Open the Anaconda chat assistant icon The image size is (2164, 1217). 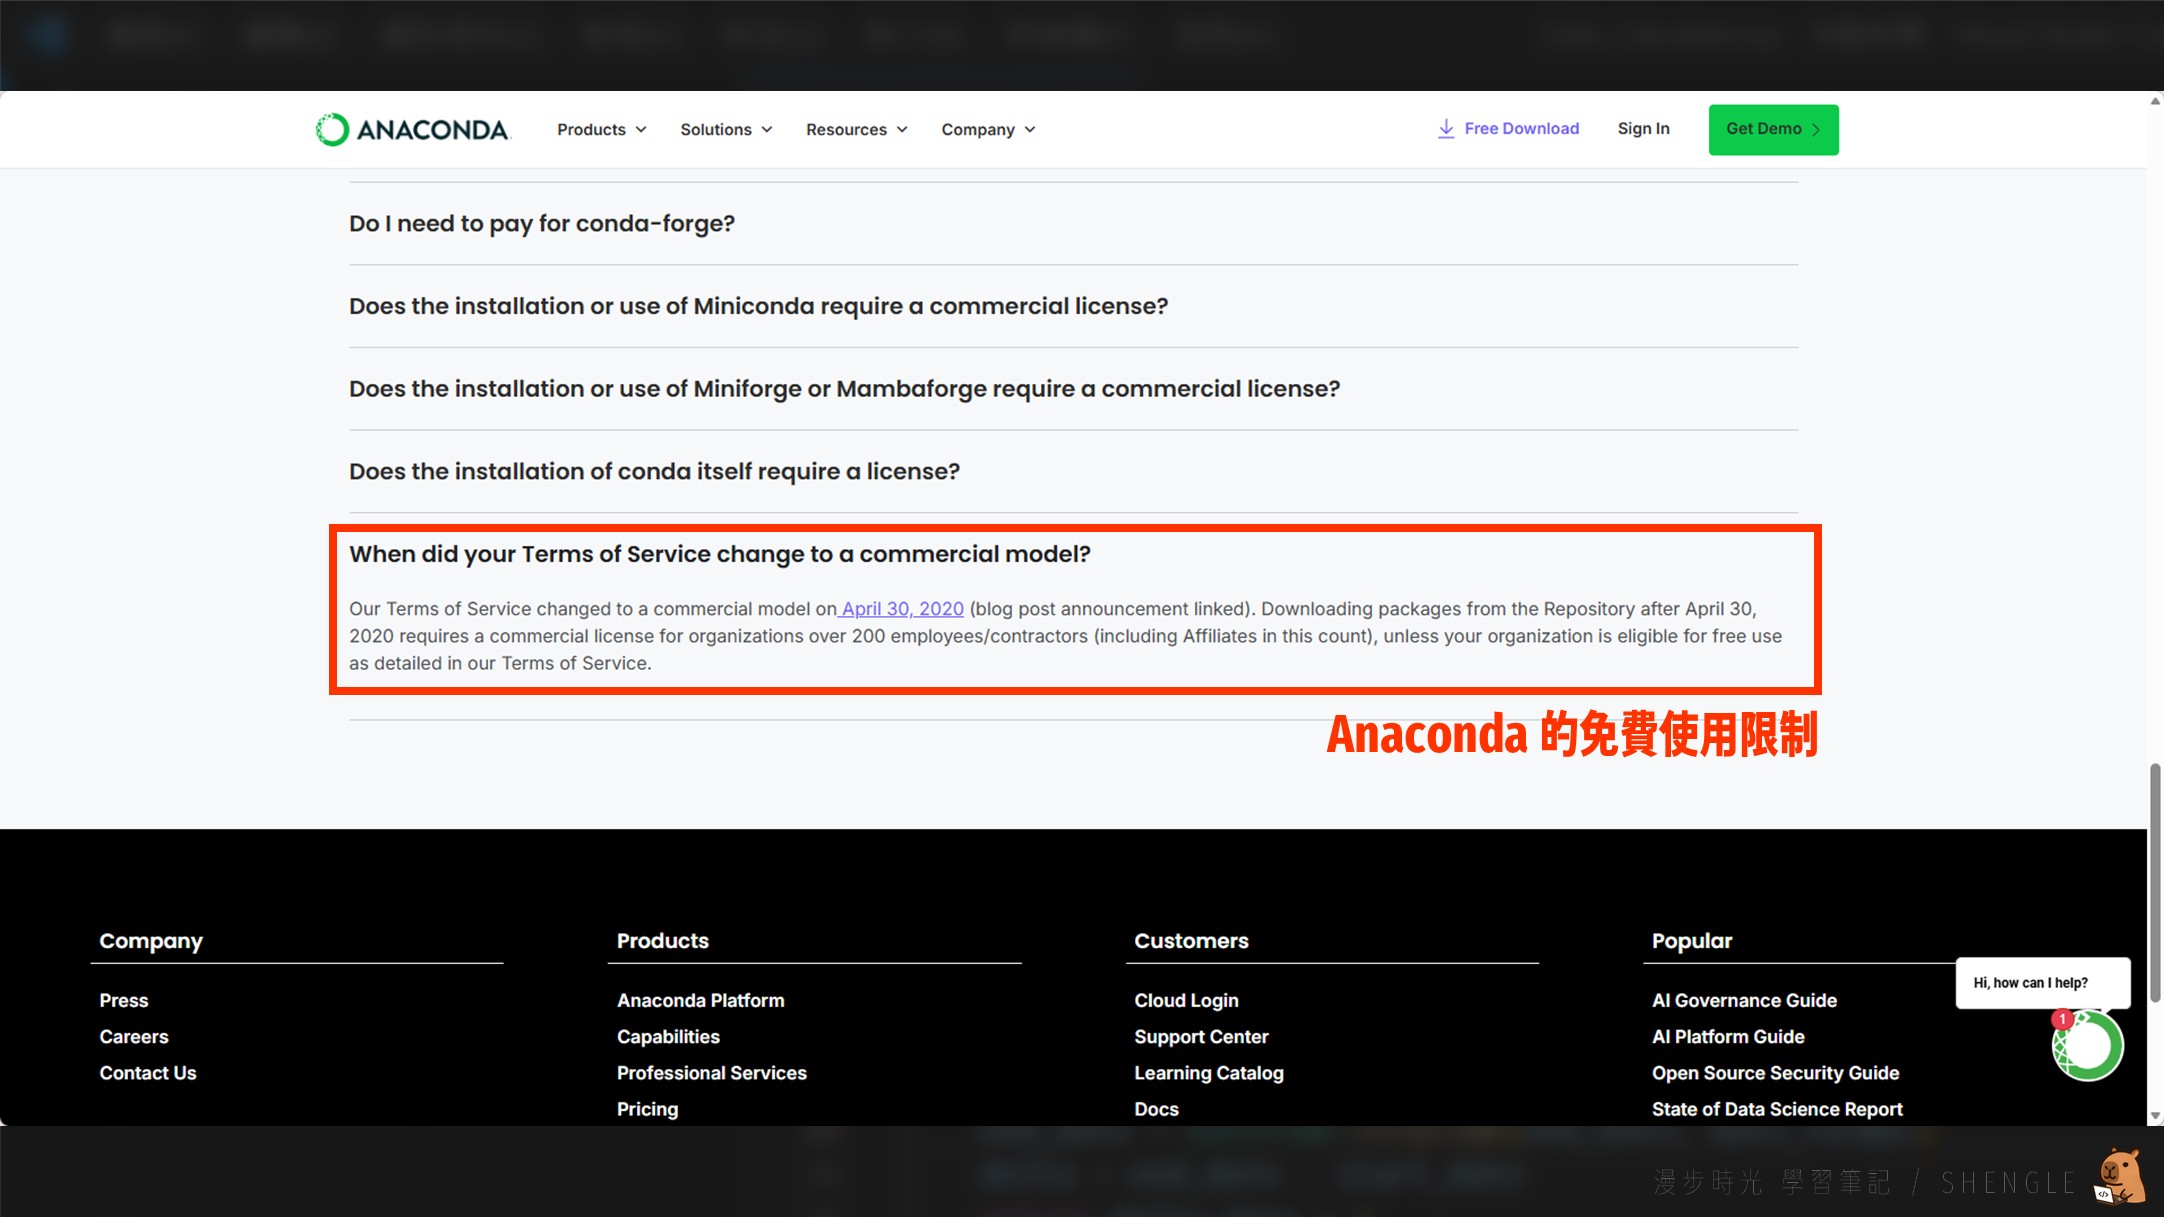coord(2088,1046)
